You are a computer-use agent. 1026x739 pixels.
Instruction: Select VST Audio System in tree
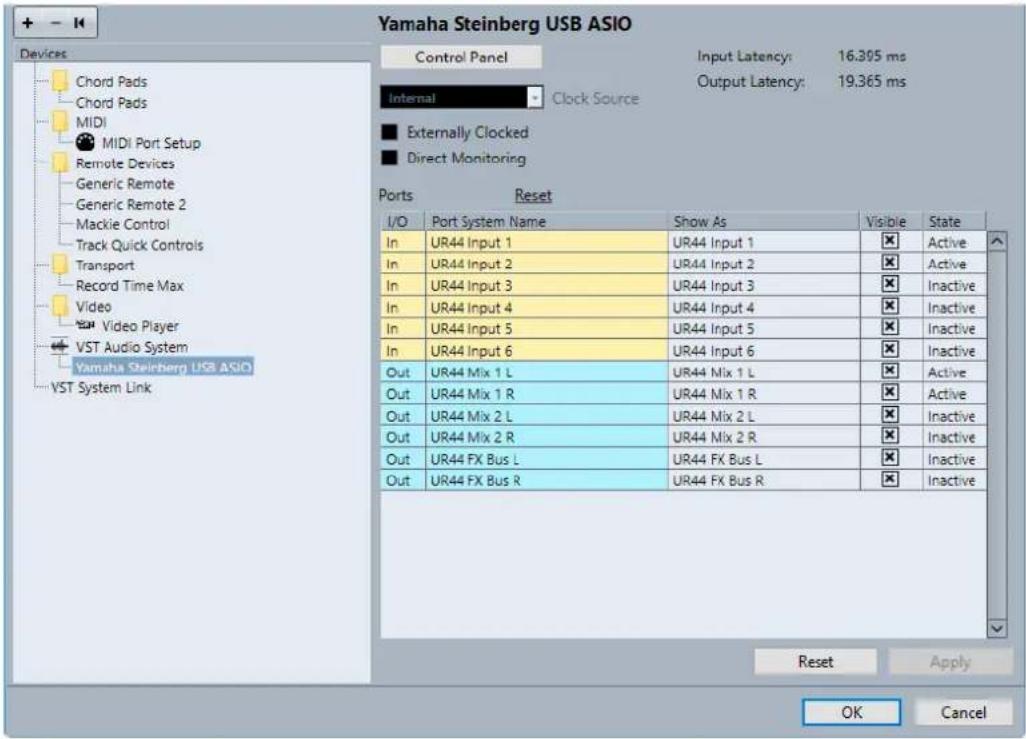point(132,347)
